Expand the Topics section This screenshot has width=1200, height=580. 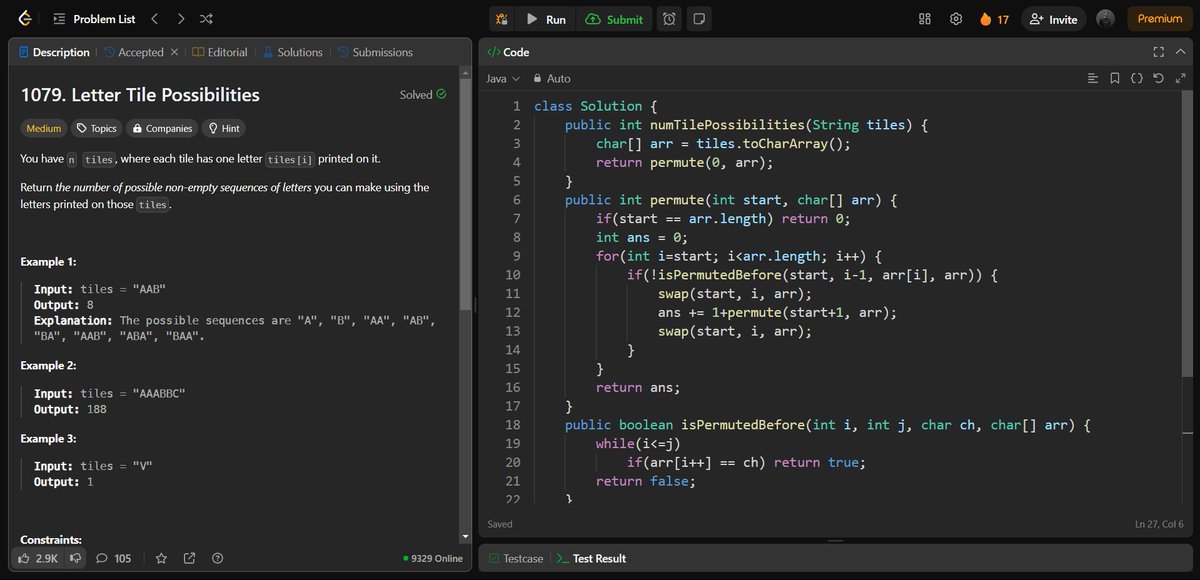[97, 128]
